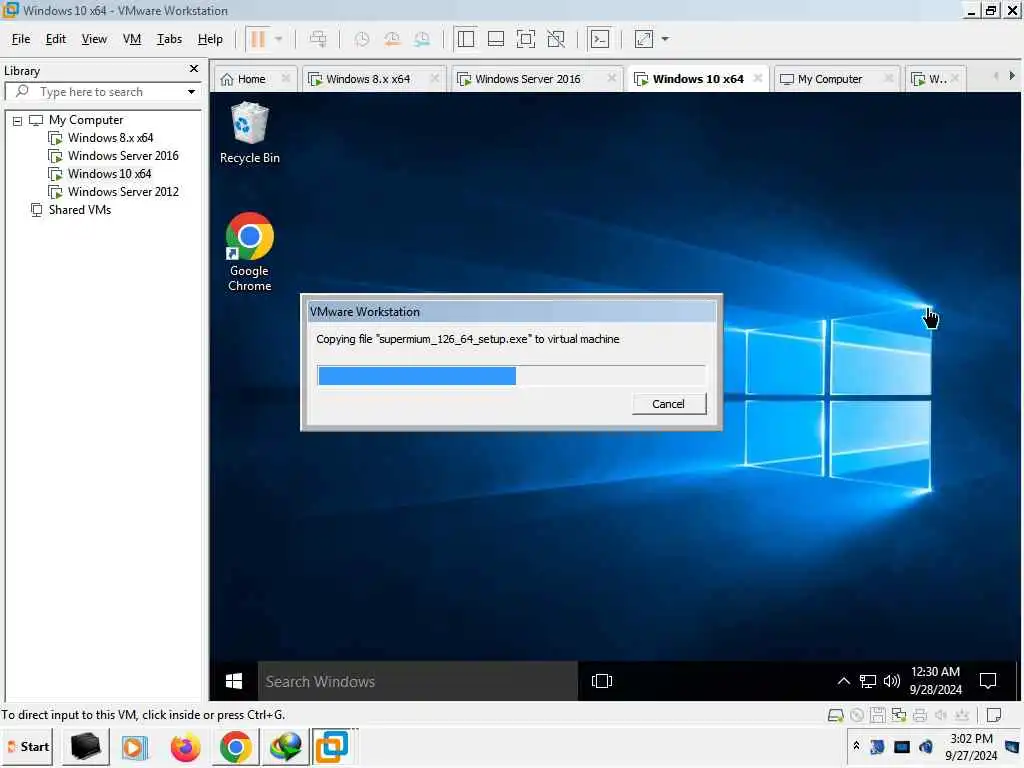The image size is (1024, 768).
Task: Select Windows Server 2016 in Library tree
Action: click(123, 156)
